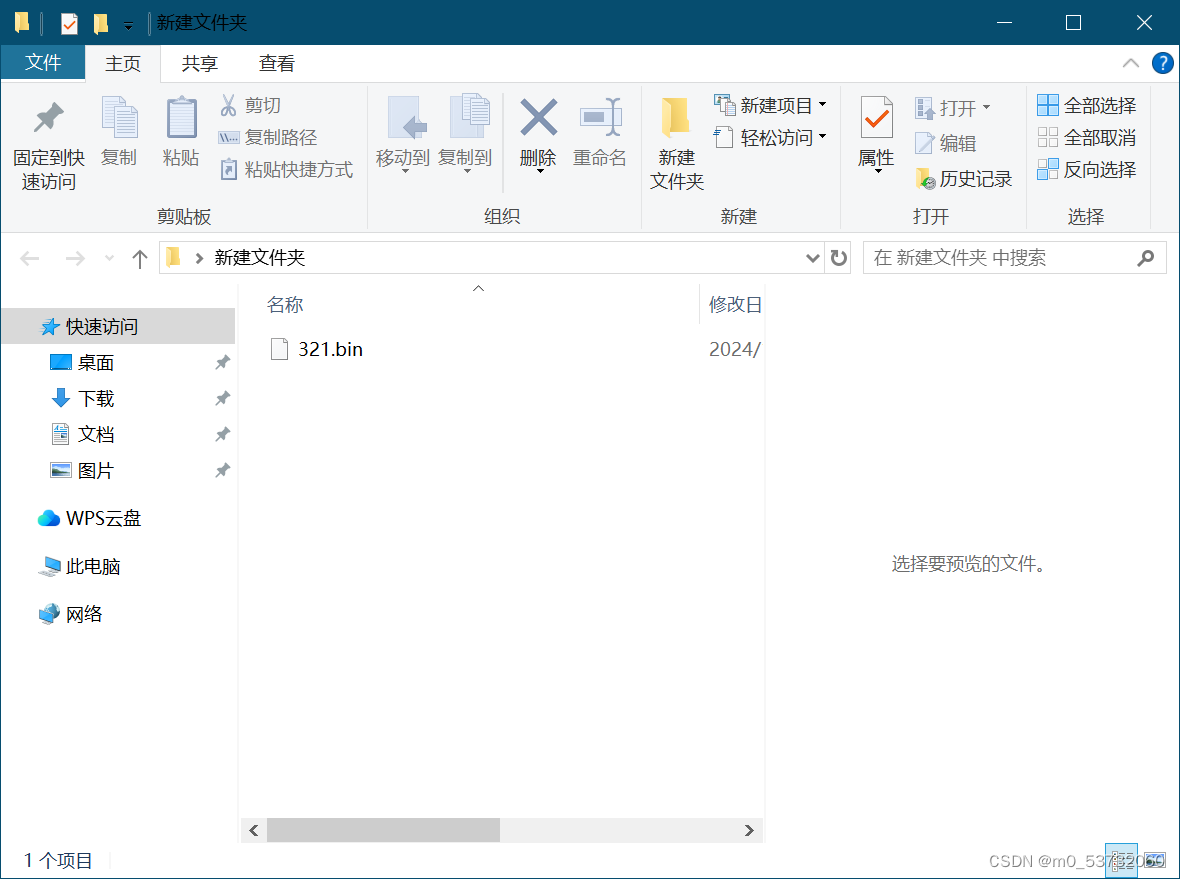
Task: Open Properties (属性) checkmark icon
Action: point(877,118)
